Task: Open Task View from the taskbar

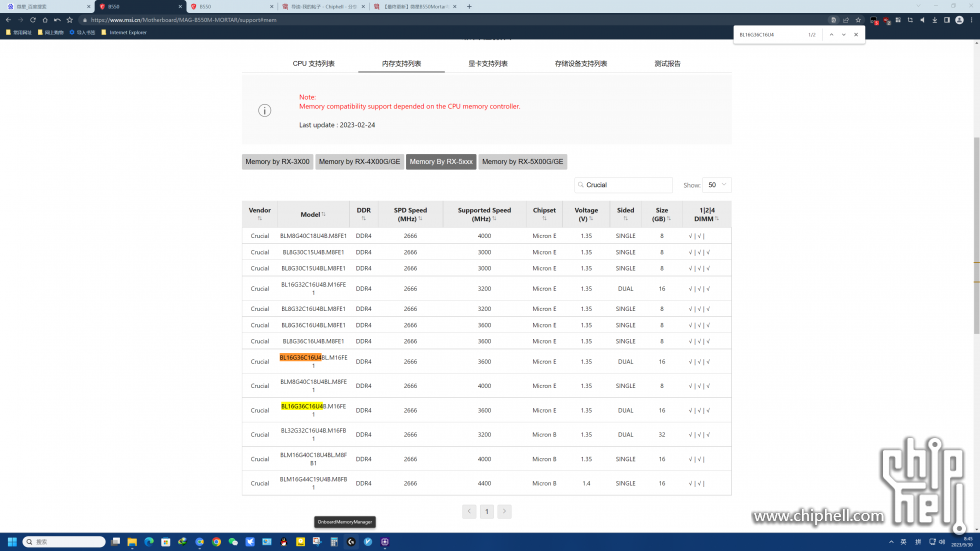Action: [x=115, y=542]
